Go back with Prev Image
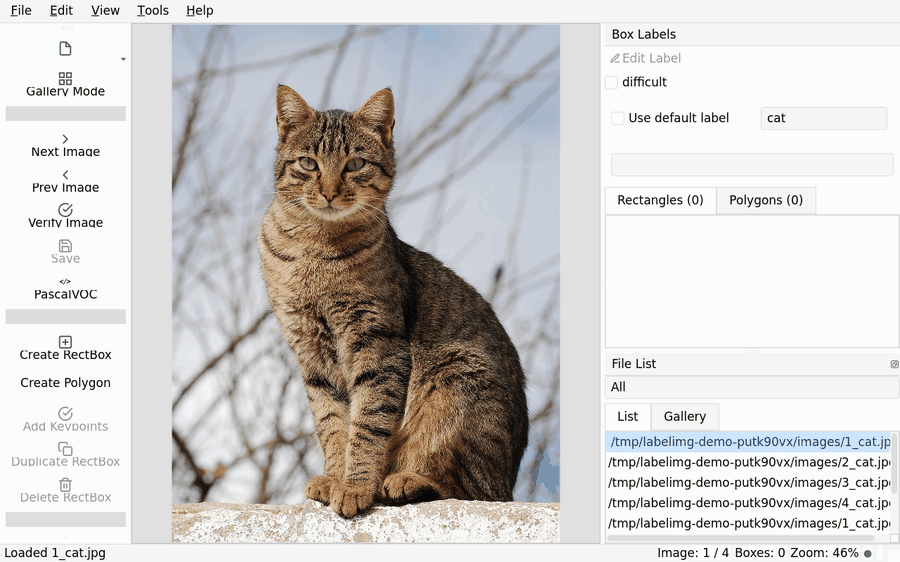Screen dimensions: 900x562 [x=65, y=181]
